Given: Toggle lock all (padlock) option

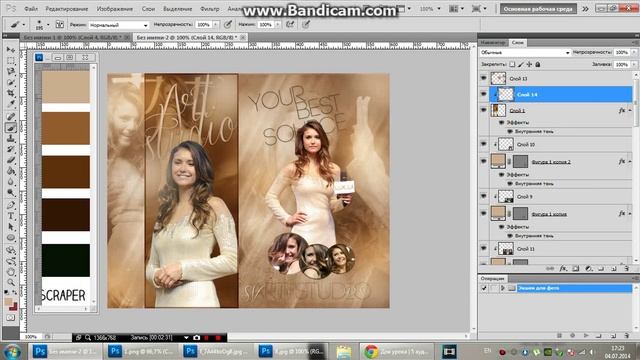Looking at the screenshot, I should pyautogui.click(x=538, y=64).
